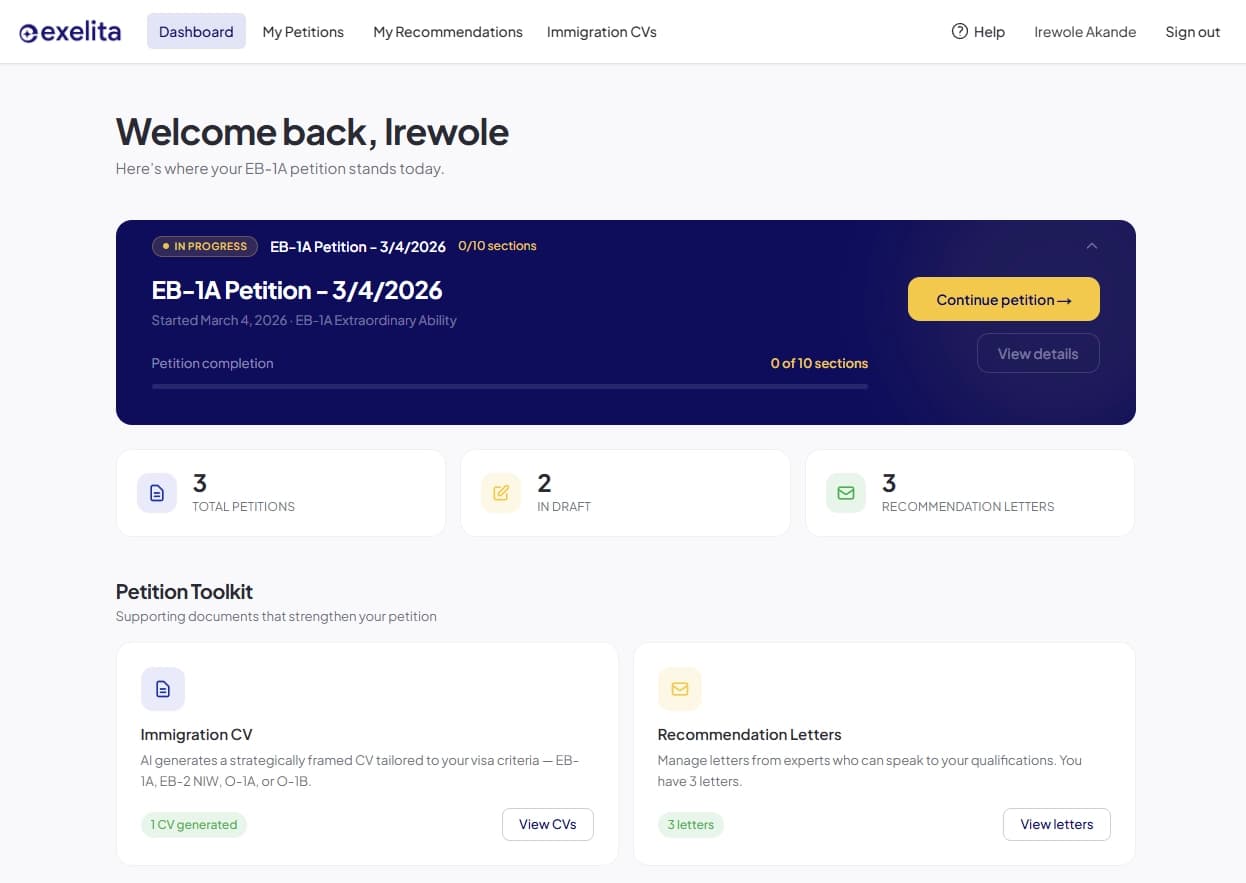Expand the 0/10 sections summary
This screenshot has height=883, width=1246.
tap(497, 245)
